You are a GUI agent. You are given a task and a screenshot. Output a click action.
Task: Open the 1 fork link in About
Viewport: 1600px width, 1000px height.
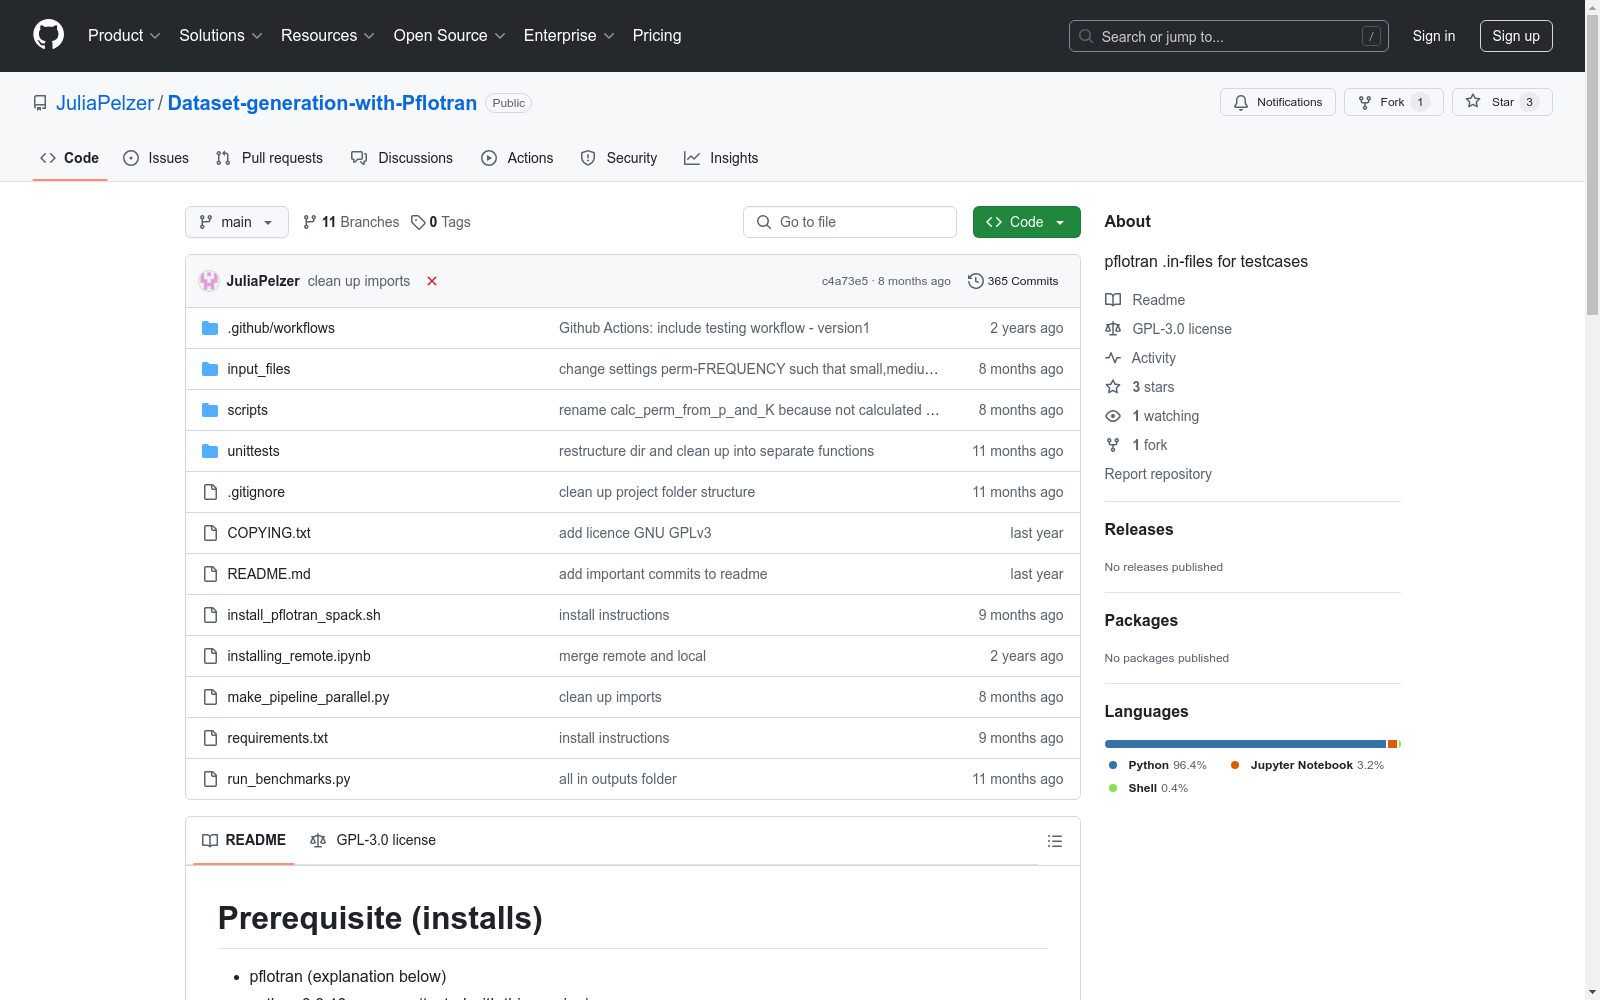(1150, 445)
